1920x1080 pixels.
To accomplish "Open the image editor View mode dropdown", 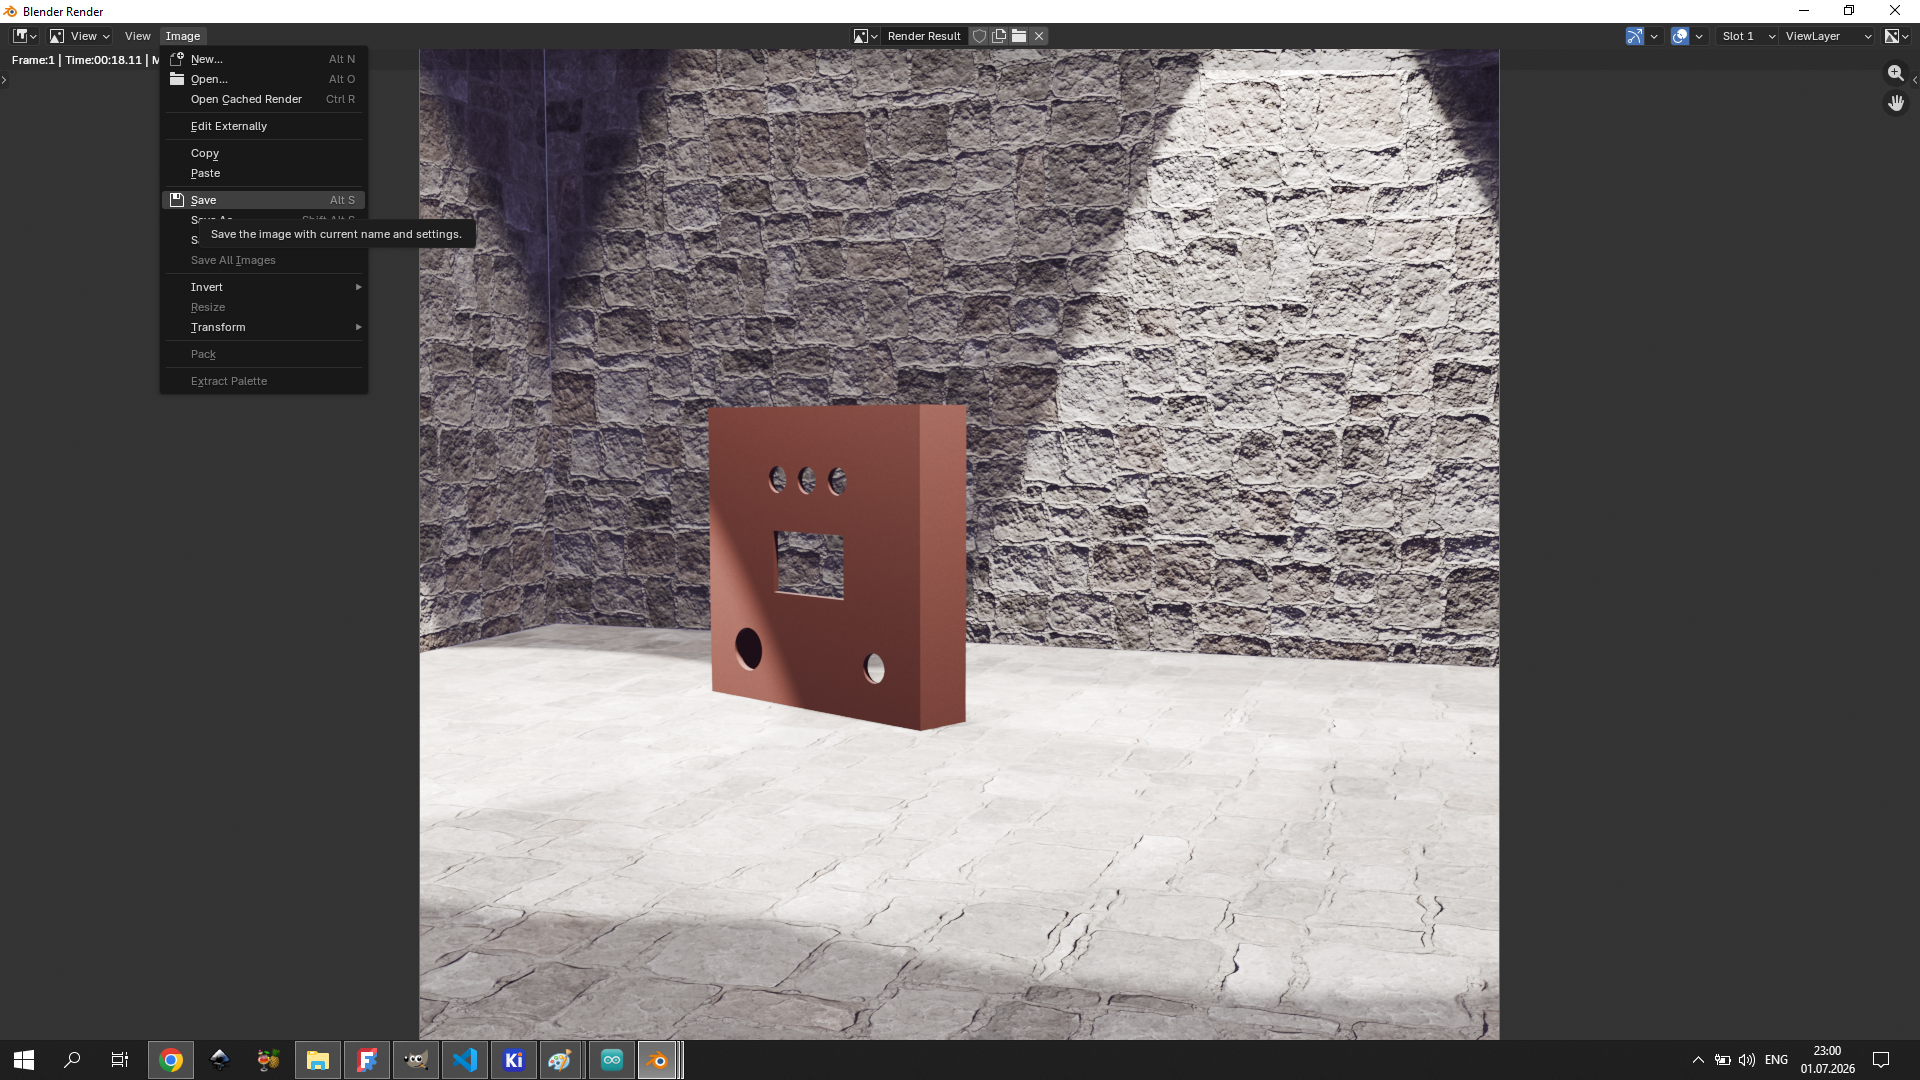I will [80, 36].
